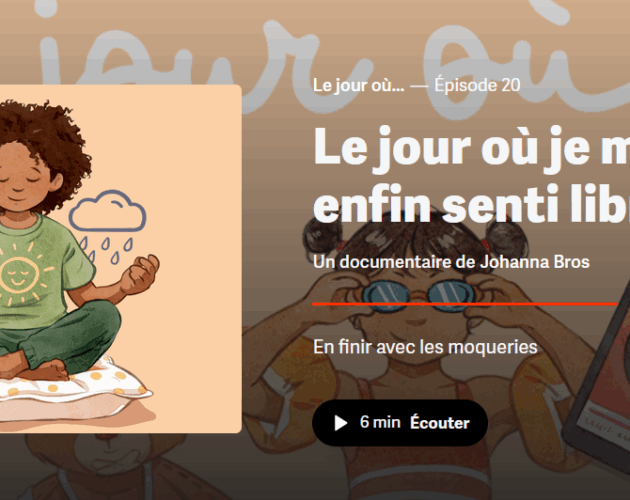Open the author name Johanna Bros
The height and width of the screenshot is (500, 630).
coord(535,262)
